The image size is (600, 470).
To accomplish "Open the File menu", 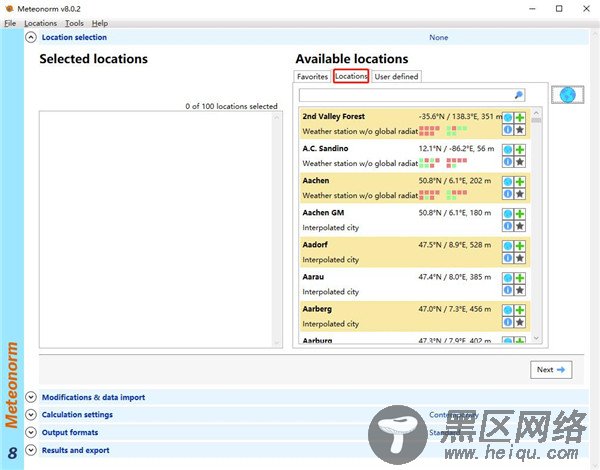I will click(10, 23).
